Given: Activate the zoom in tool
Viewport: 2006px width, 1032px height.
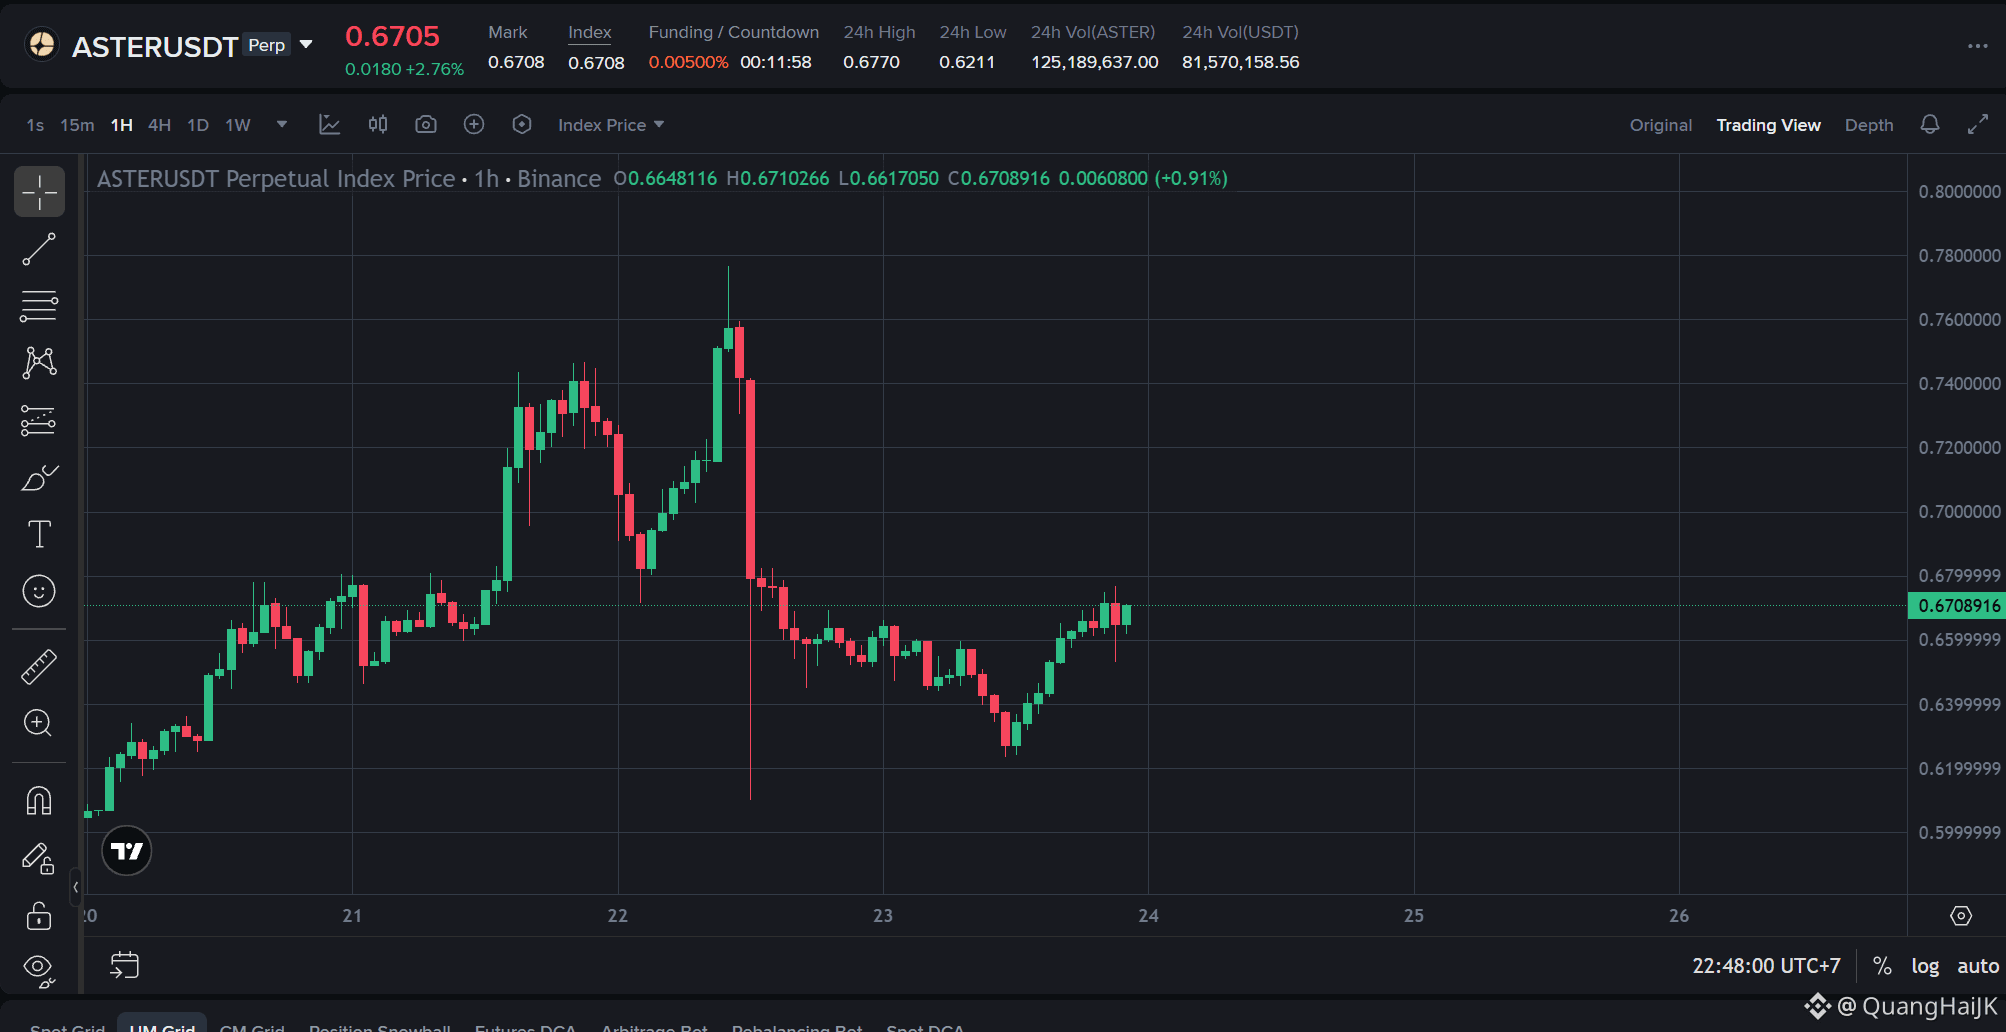Looking at the screenshot, I should (39, 723).
